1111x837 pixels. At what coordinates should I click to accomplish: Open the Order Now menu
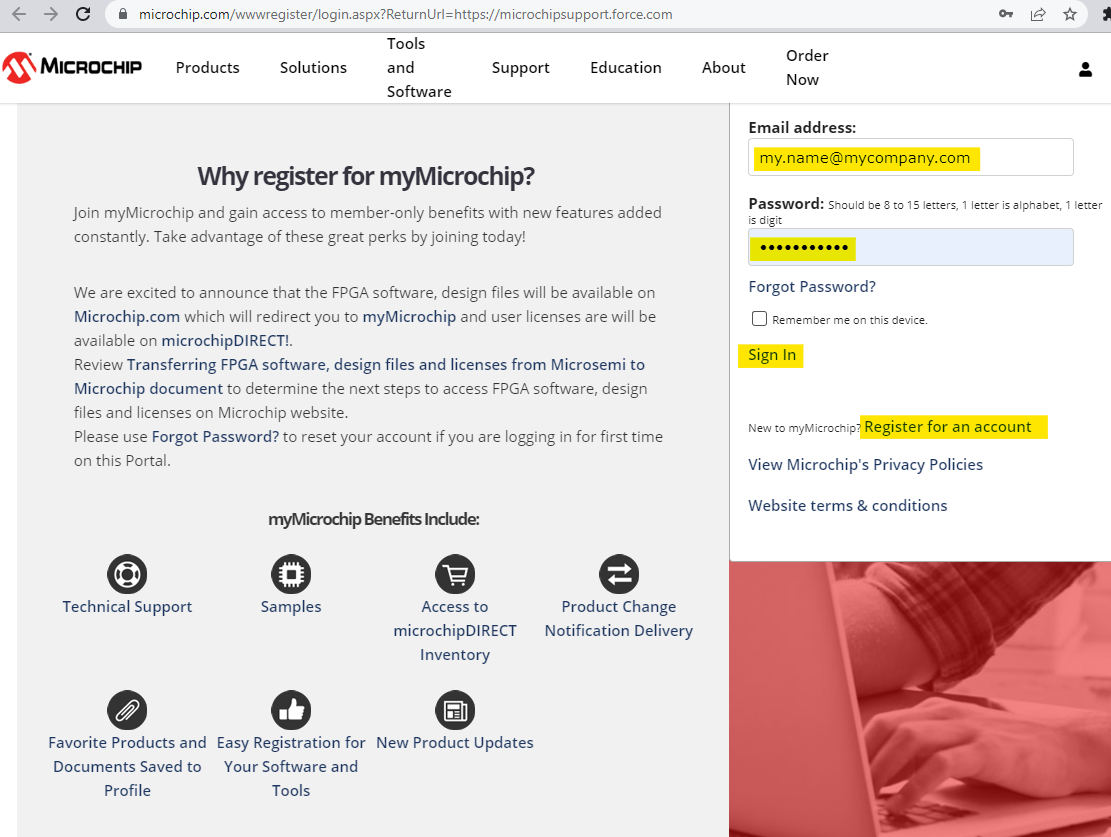pyautogui.click(x=807, y=67)
